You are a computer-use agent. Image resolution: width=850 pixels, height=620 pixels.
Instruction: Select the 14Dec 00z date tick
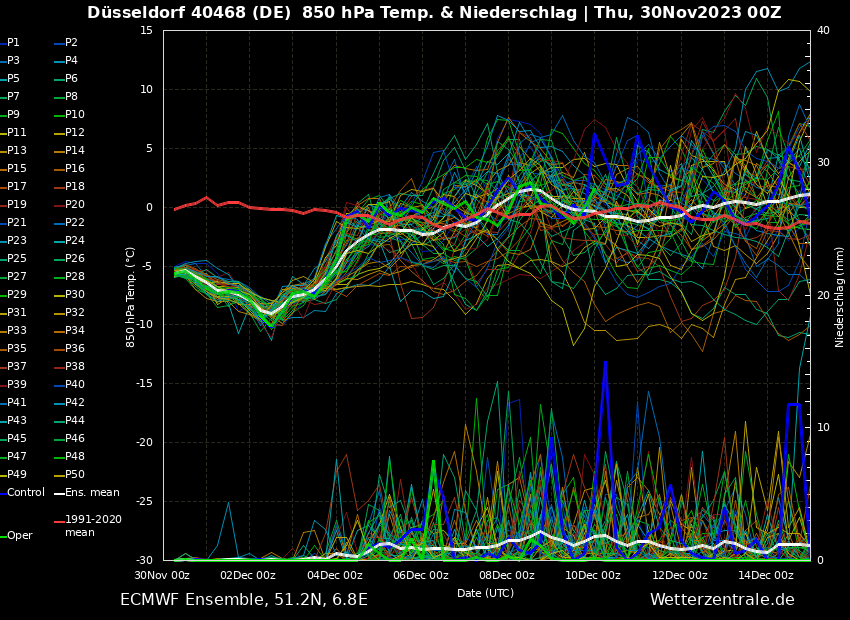click(766, 575)
